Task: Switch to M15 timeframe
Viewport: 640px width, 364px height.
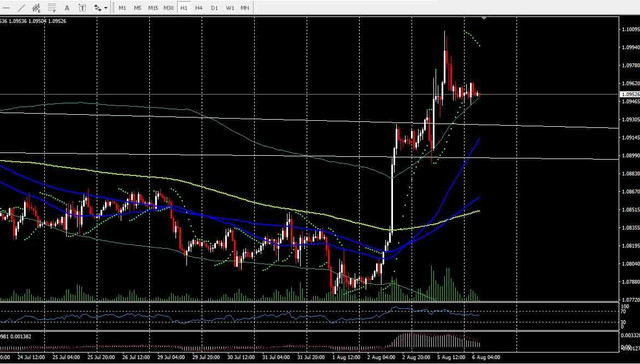Action: click(153, 8)
